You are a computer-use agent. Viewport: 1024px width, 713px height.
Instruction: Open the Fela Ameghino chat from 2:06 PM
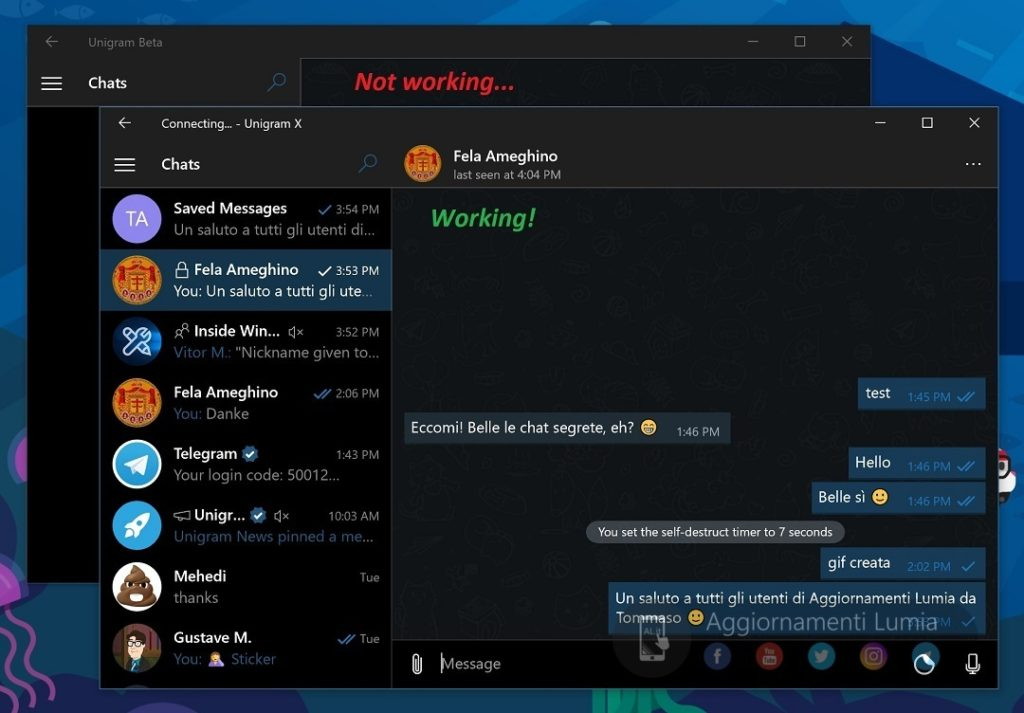[246, 403]
